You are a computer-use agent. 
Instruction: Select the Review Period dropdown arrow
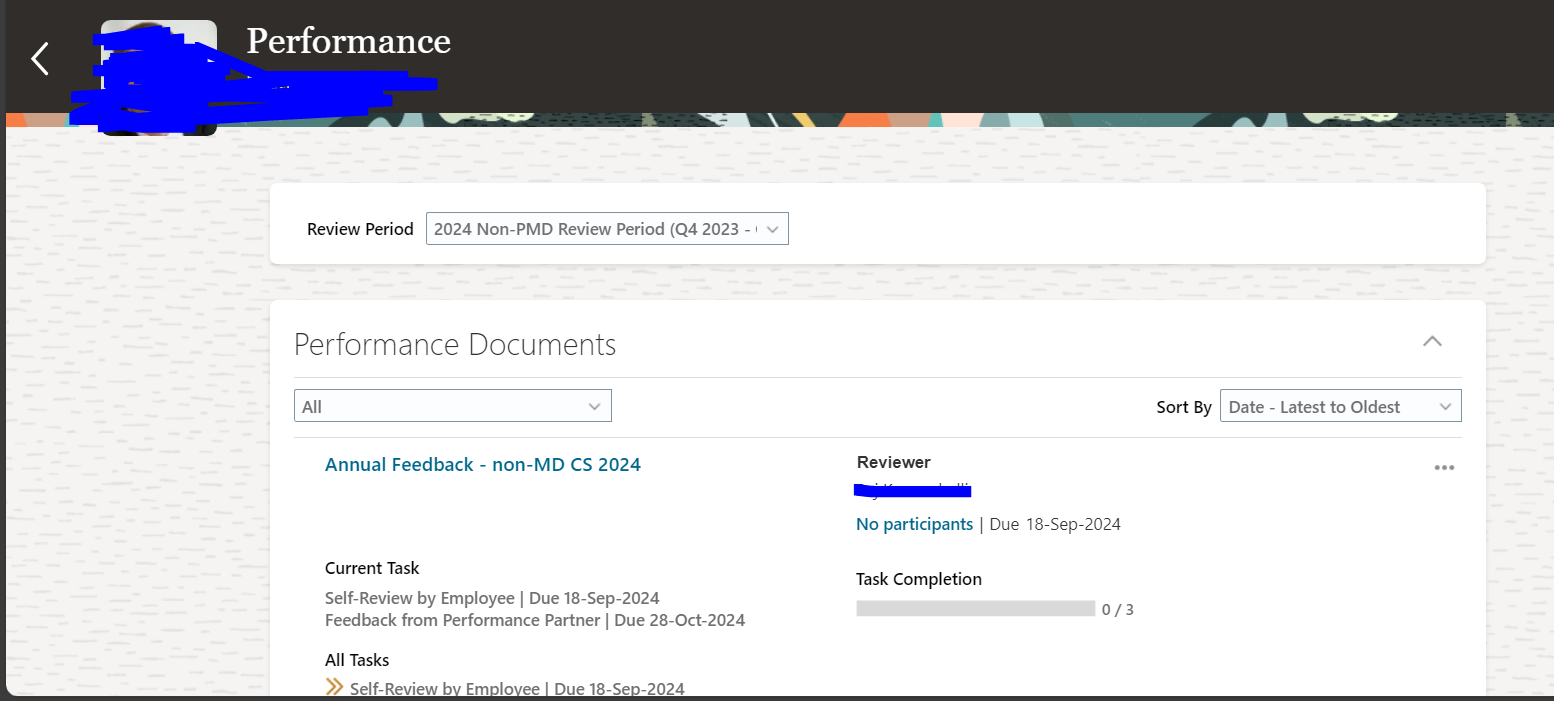point(772,228)
